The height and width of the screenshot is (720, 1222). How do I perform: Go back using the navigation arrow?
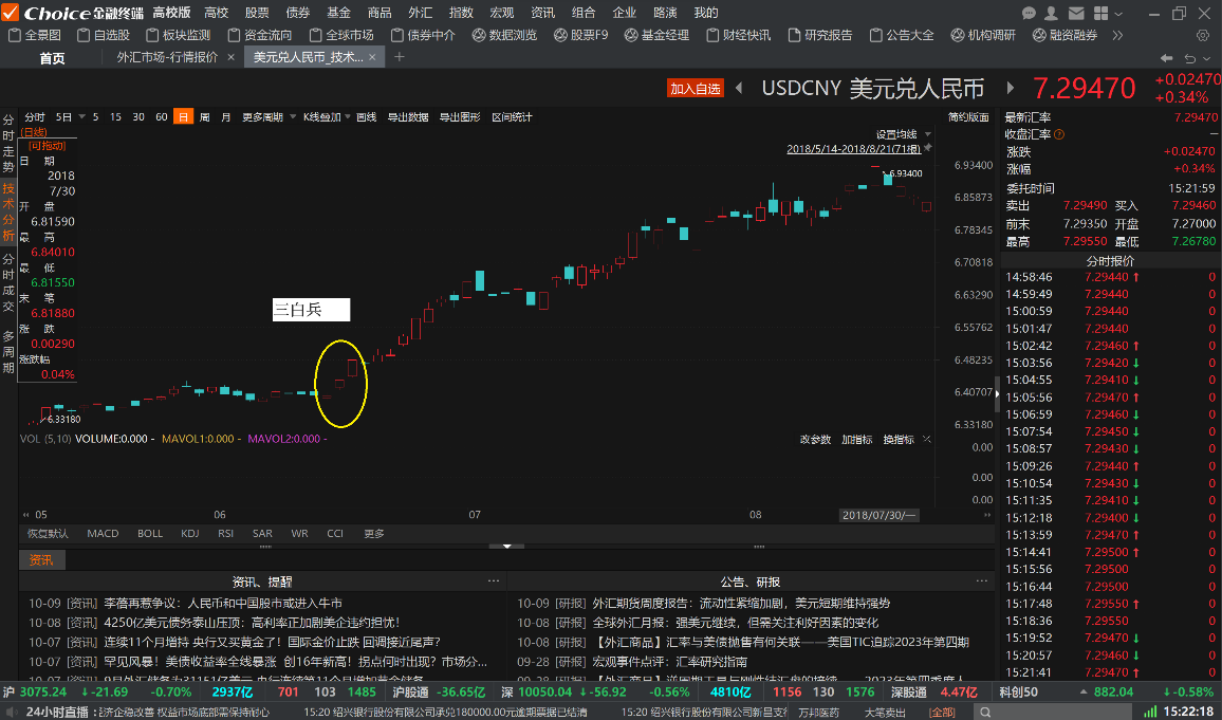pos(1165,58)
